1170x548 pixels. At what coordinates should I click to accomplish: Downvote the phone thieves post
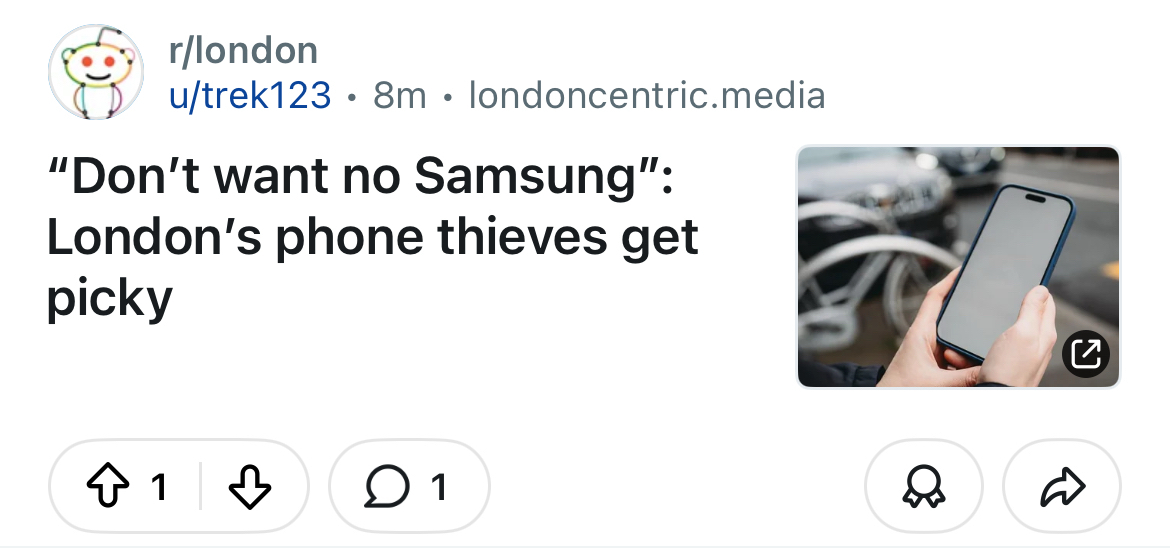pos(250,487)
